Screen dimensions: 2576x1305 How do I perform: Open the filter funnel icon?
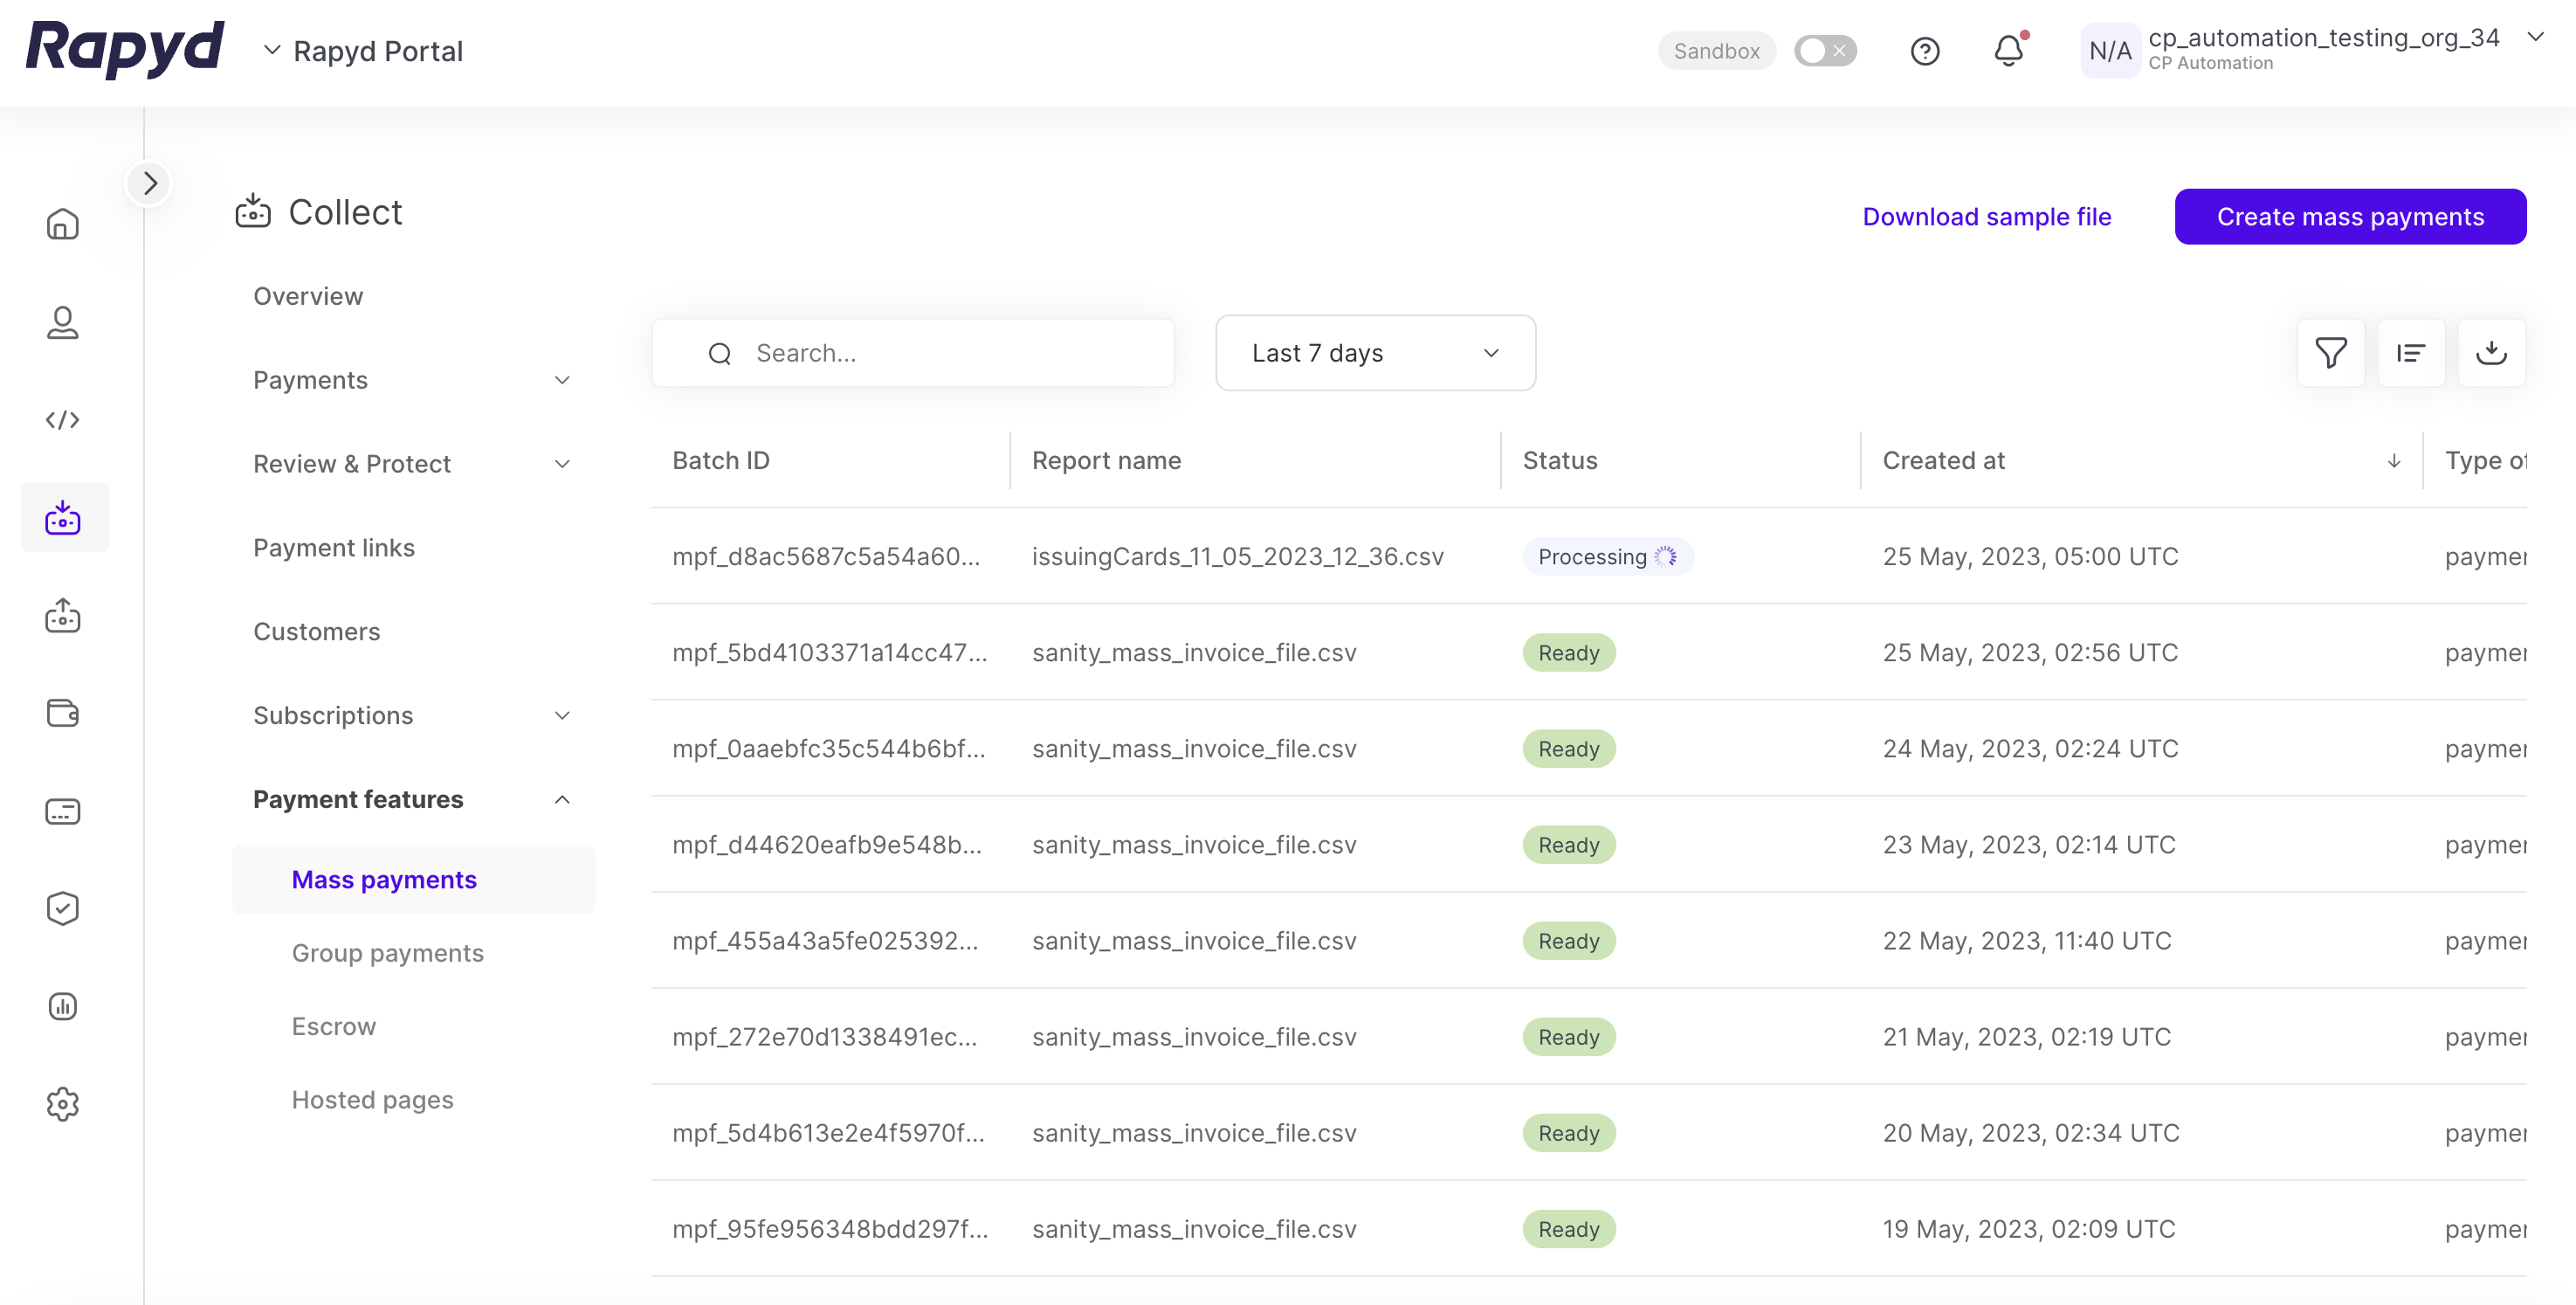[x=2330, y=353]
